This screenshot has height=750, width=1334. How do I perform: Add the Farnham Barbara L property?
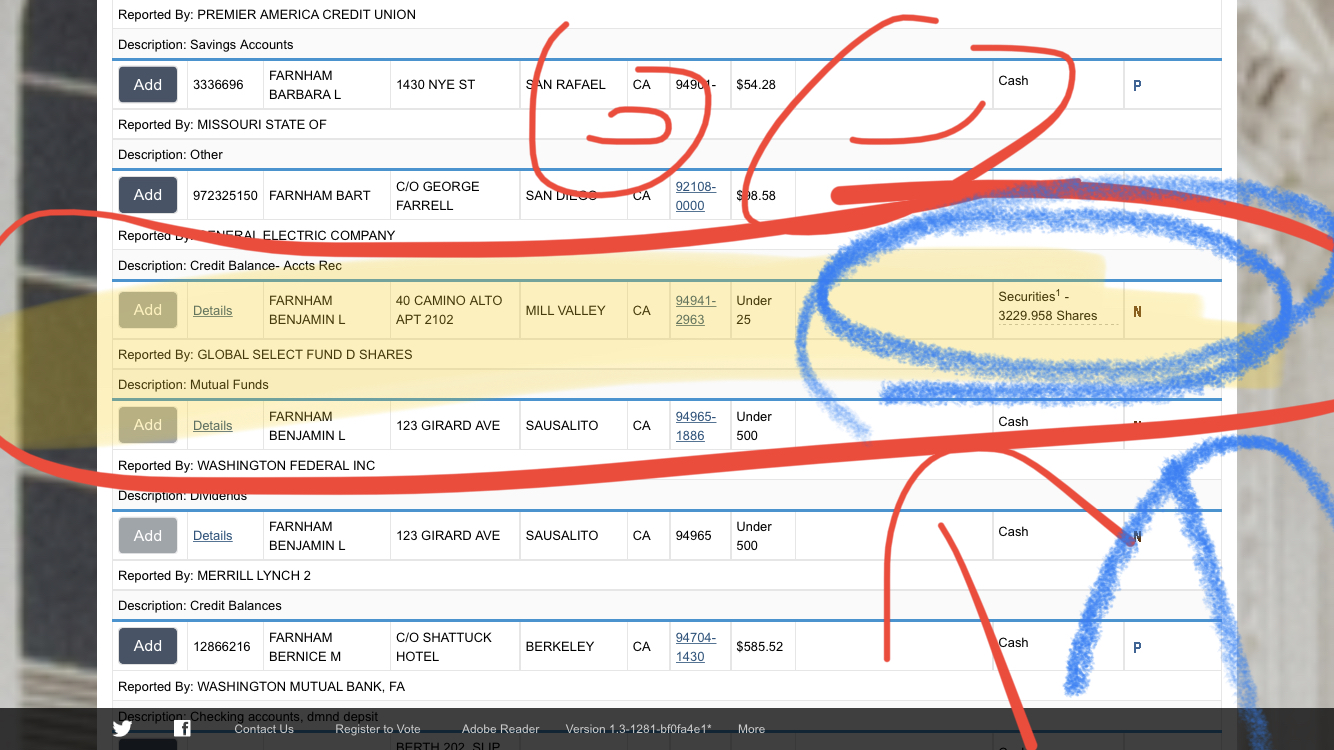coord(148,85)
